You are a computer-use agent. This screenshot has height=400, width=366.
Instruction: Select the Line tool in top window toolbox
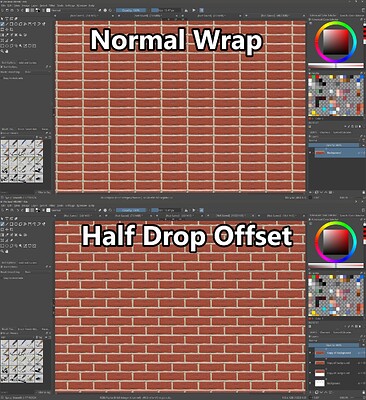click(x=7, y=24)
